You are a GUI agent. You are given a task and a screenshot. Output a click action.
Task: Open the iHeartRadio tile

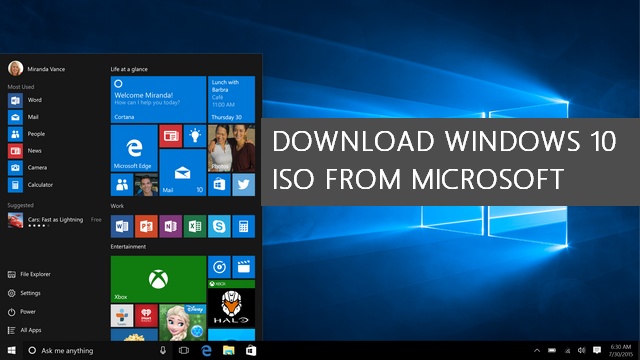[x=146, y=316]
